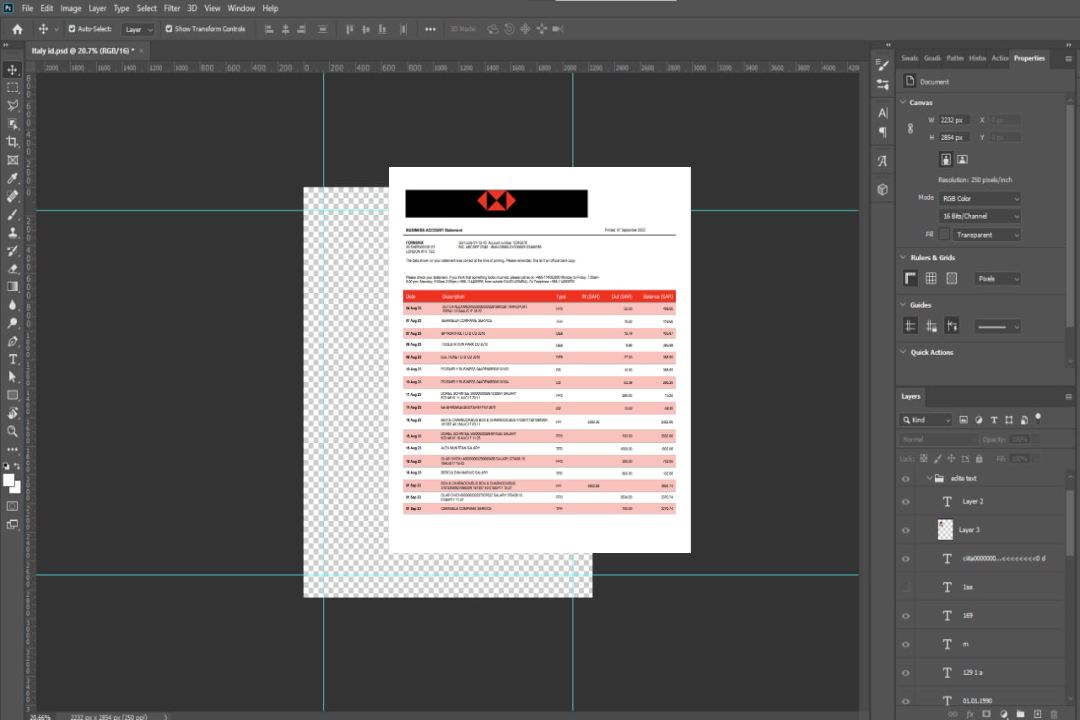The width and height of the screenshot is (1080, 720).
Task: Select the Crop tool
Action: (x=13, y=142)
